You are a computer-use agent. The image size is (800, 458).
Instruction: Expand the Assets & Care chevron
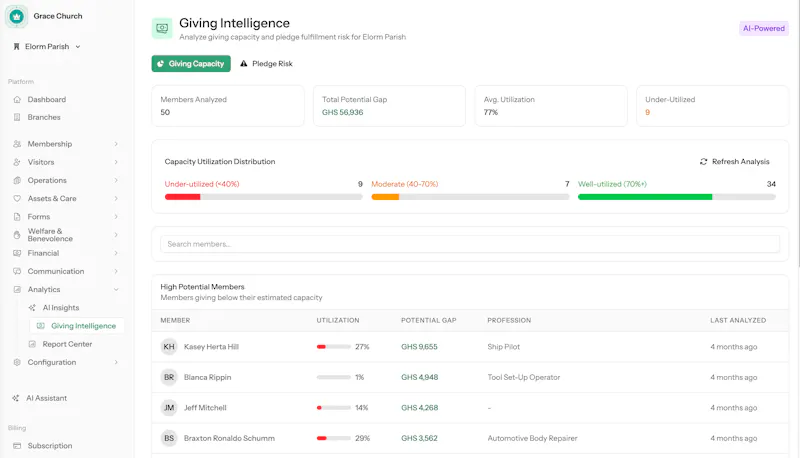point(116,198)
